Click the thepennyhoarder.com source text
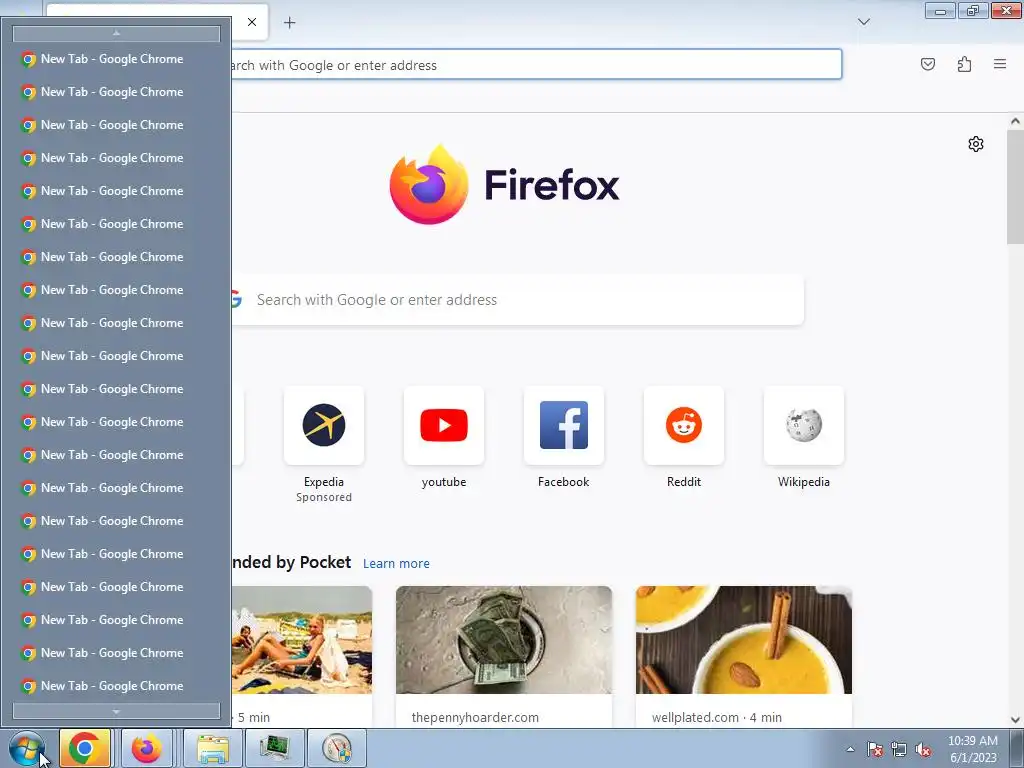1024x768 pixels. click(x=475, y=717)
